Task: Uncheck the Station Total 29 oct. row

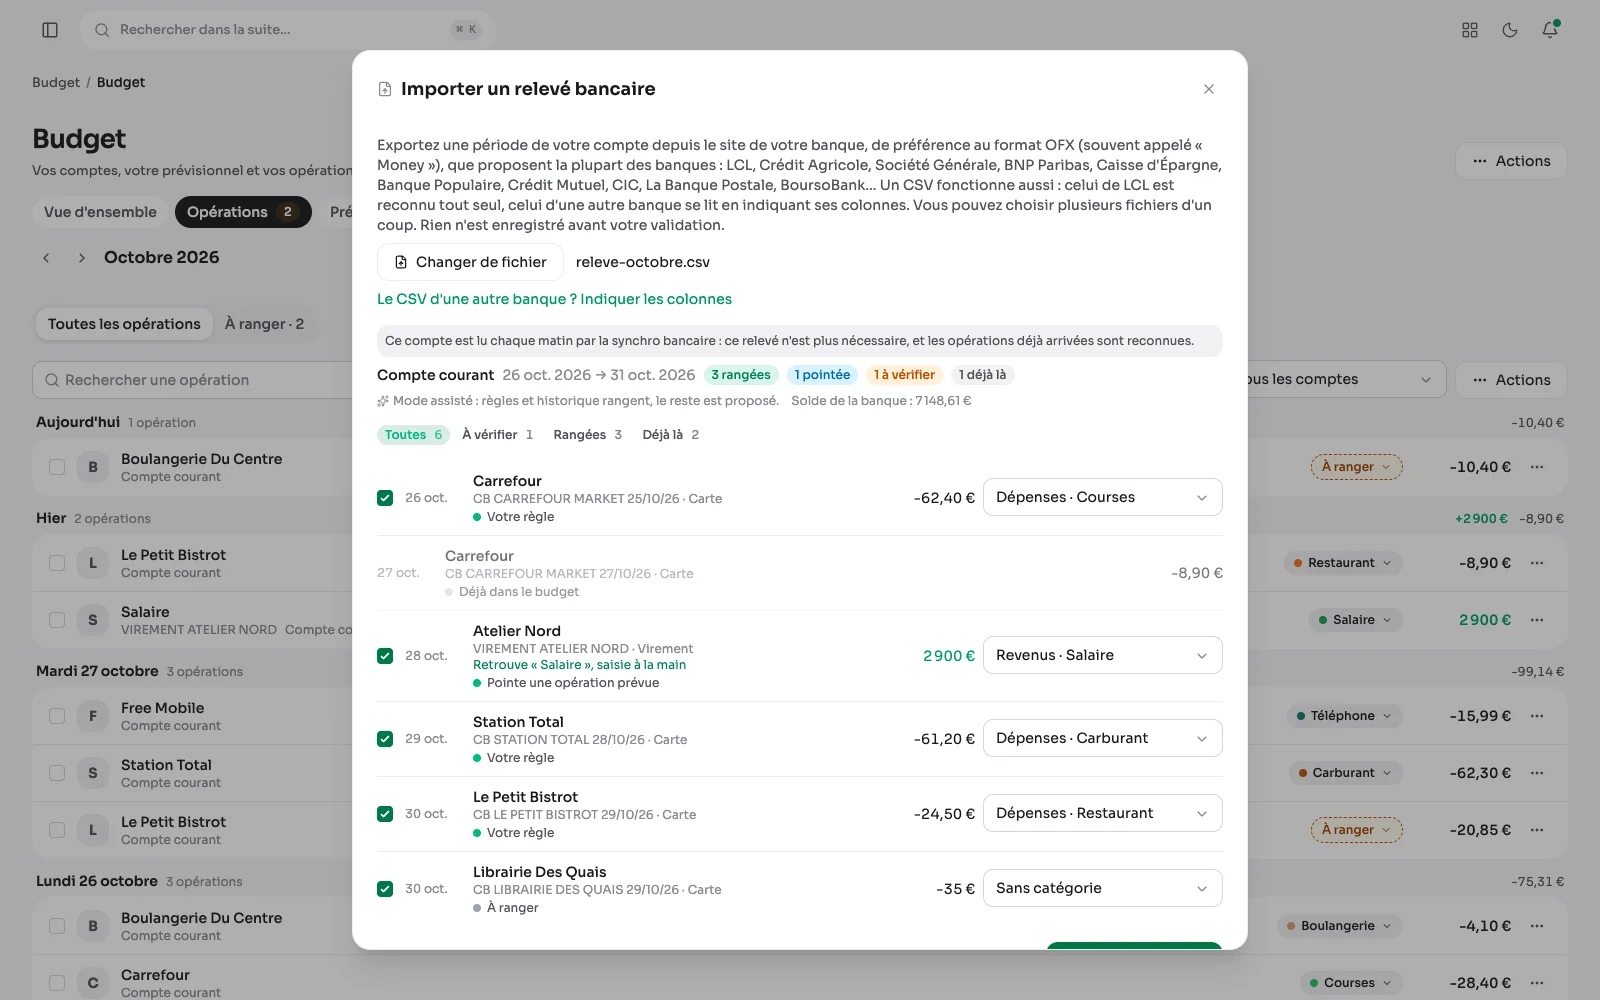Action: pos(385,739)
